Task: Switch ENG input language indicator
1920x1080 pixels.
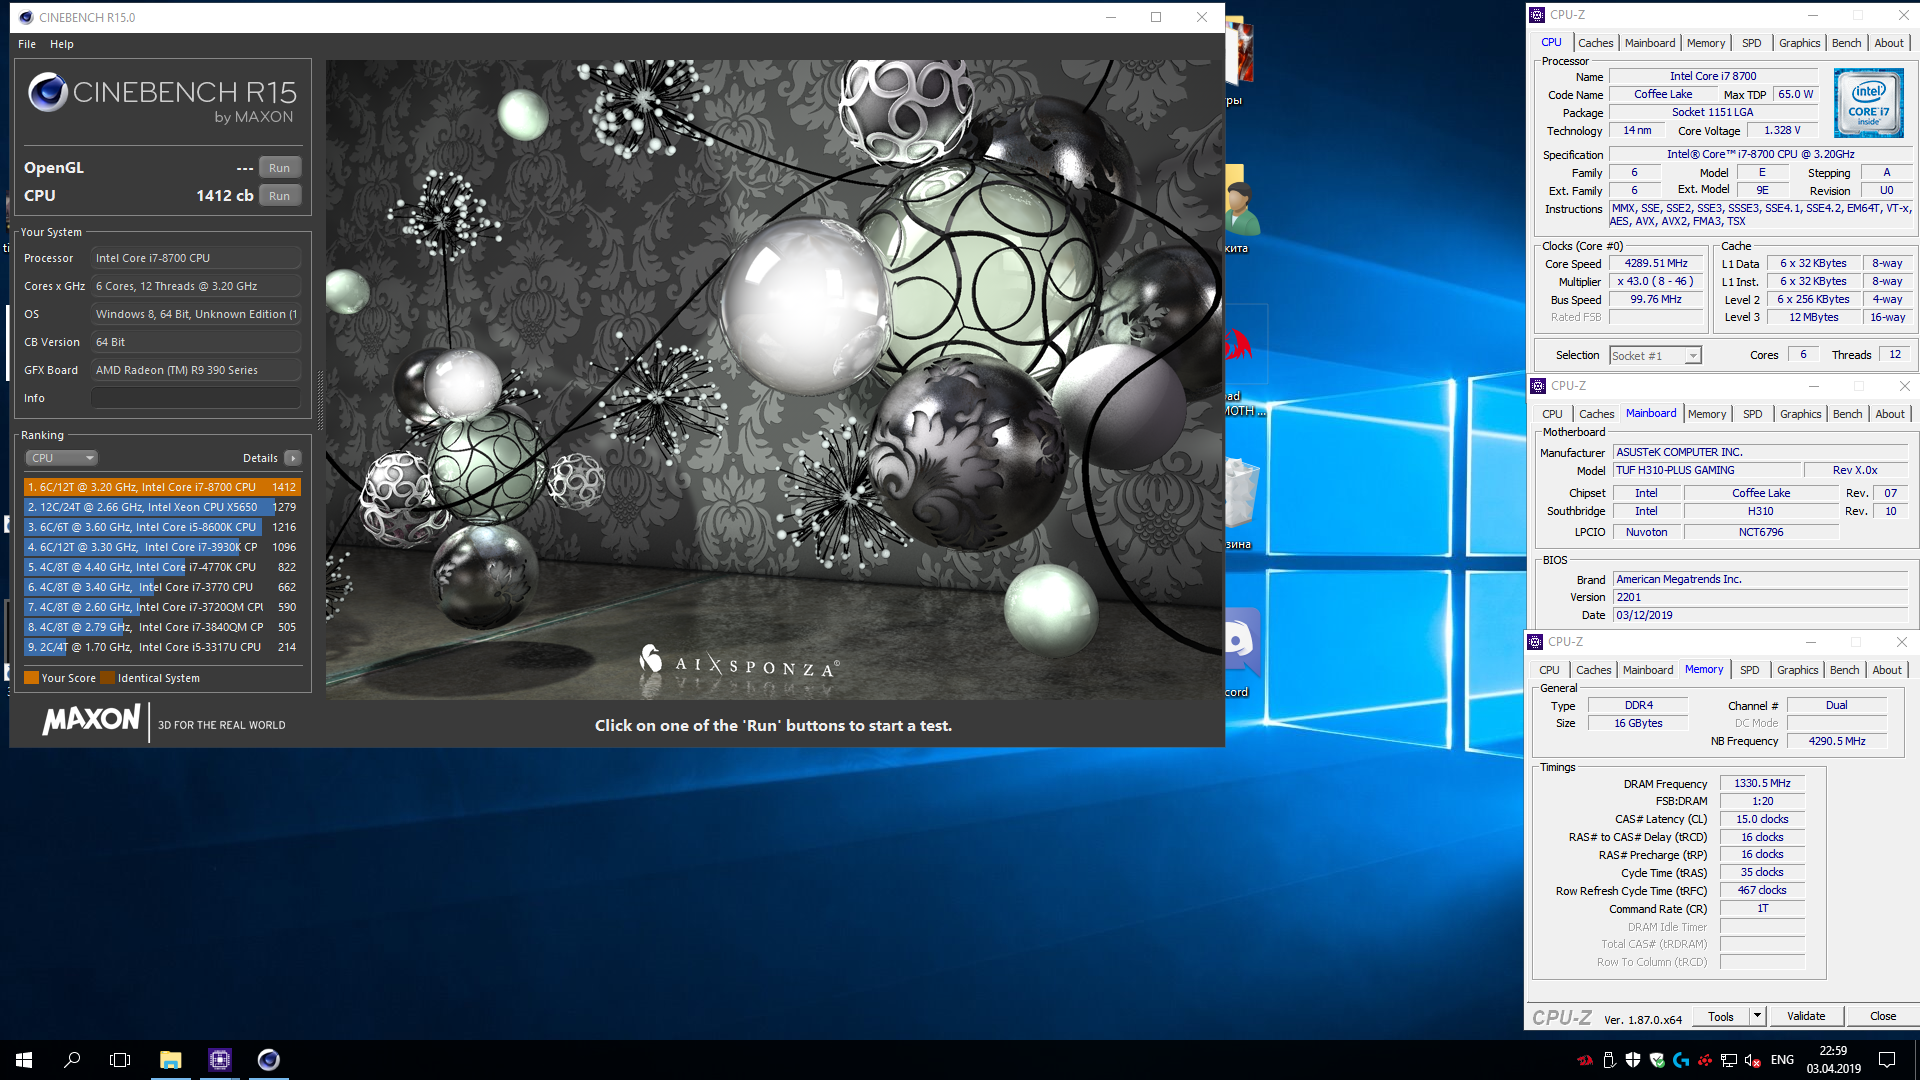Action: point(1782,1060)
